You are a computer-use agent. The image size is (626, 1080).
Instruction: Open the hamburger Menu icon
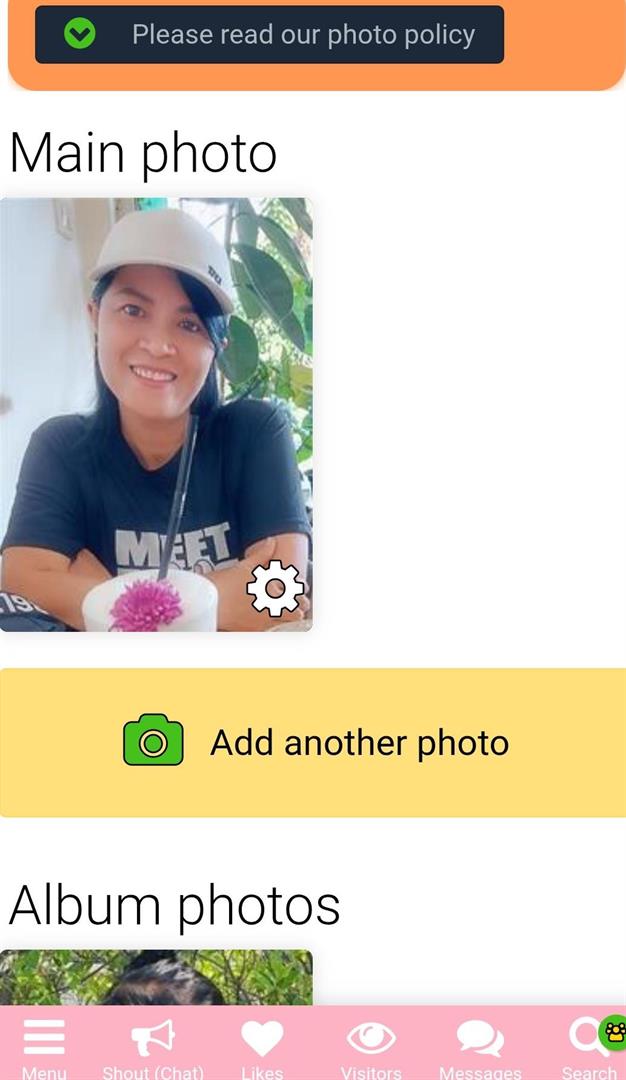click(44, 1037)
